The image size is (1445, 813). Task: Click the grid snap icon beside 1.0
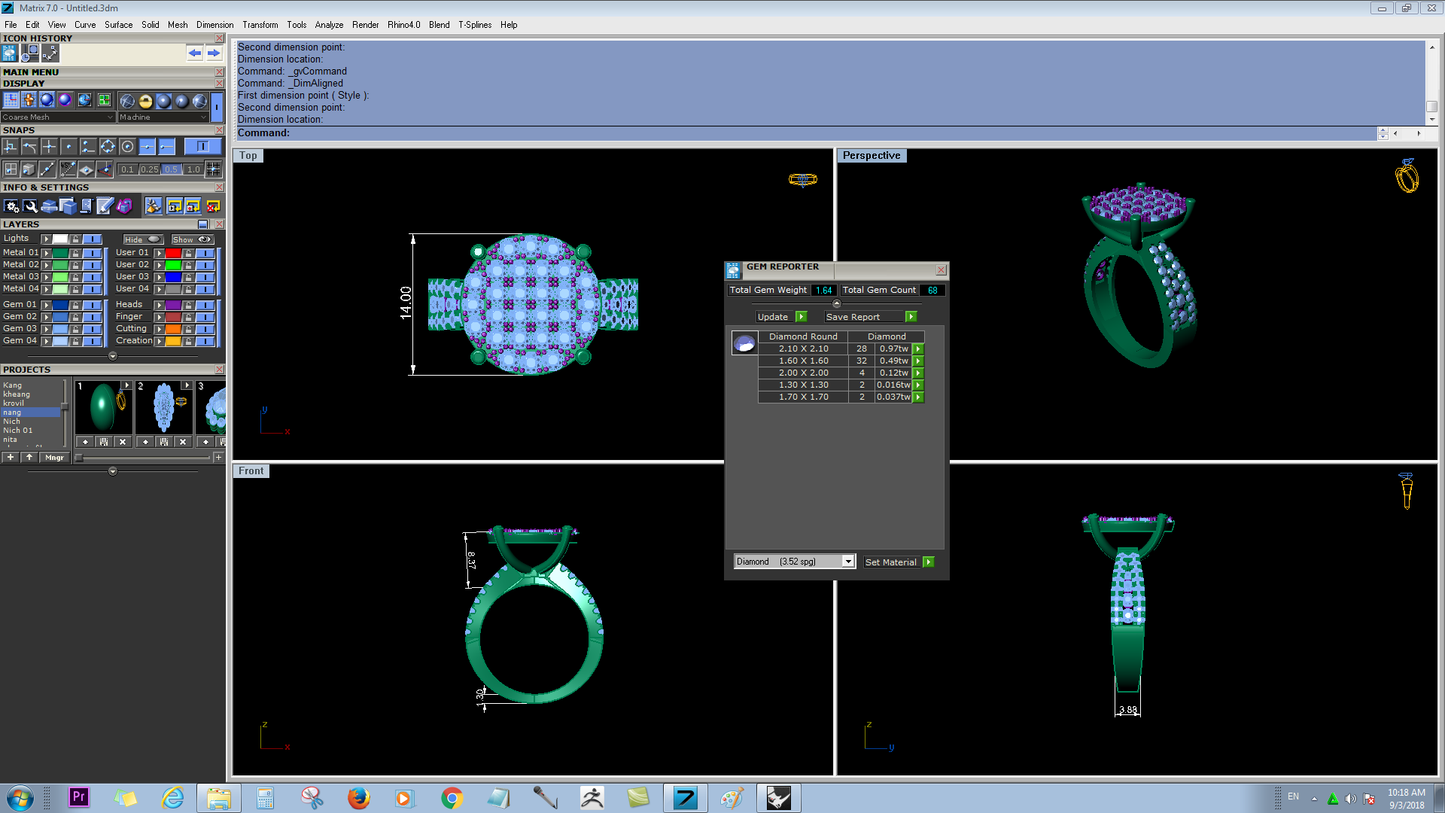(x=213, y=169)
